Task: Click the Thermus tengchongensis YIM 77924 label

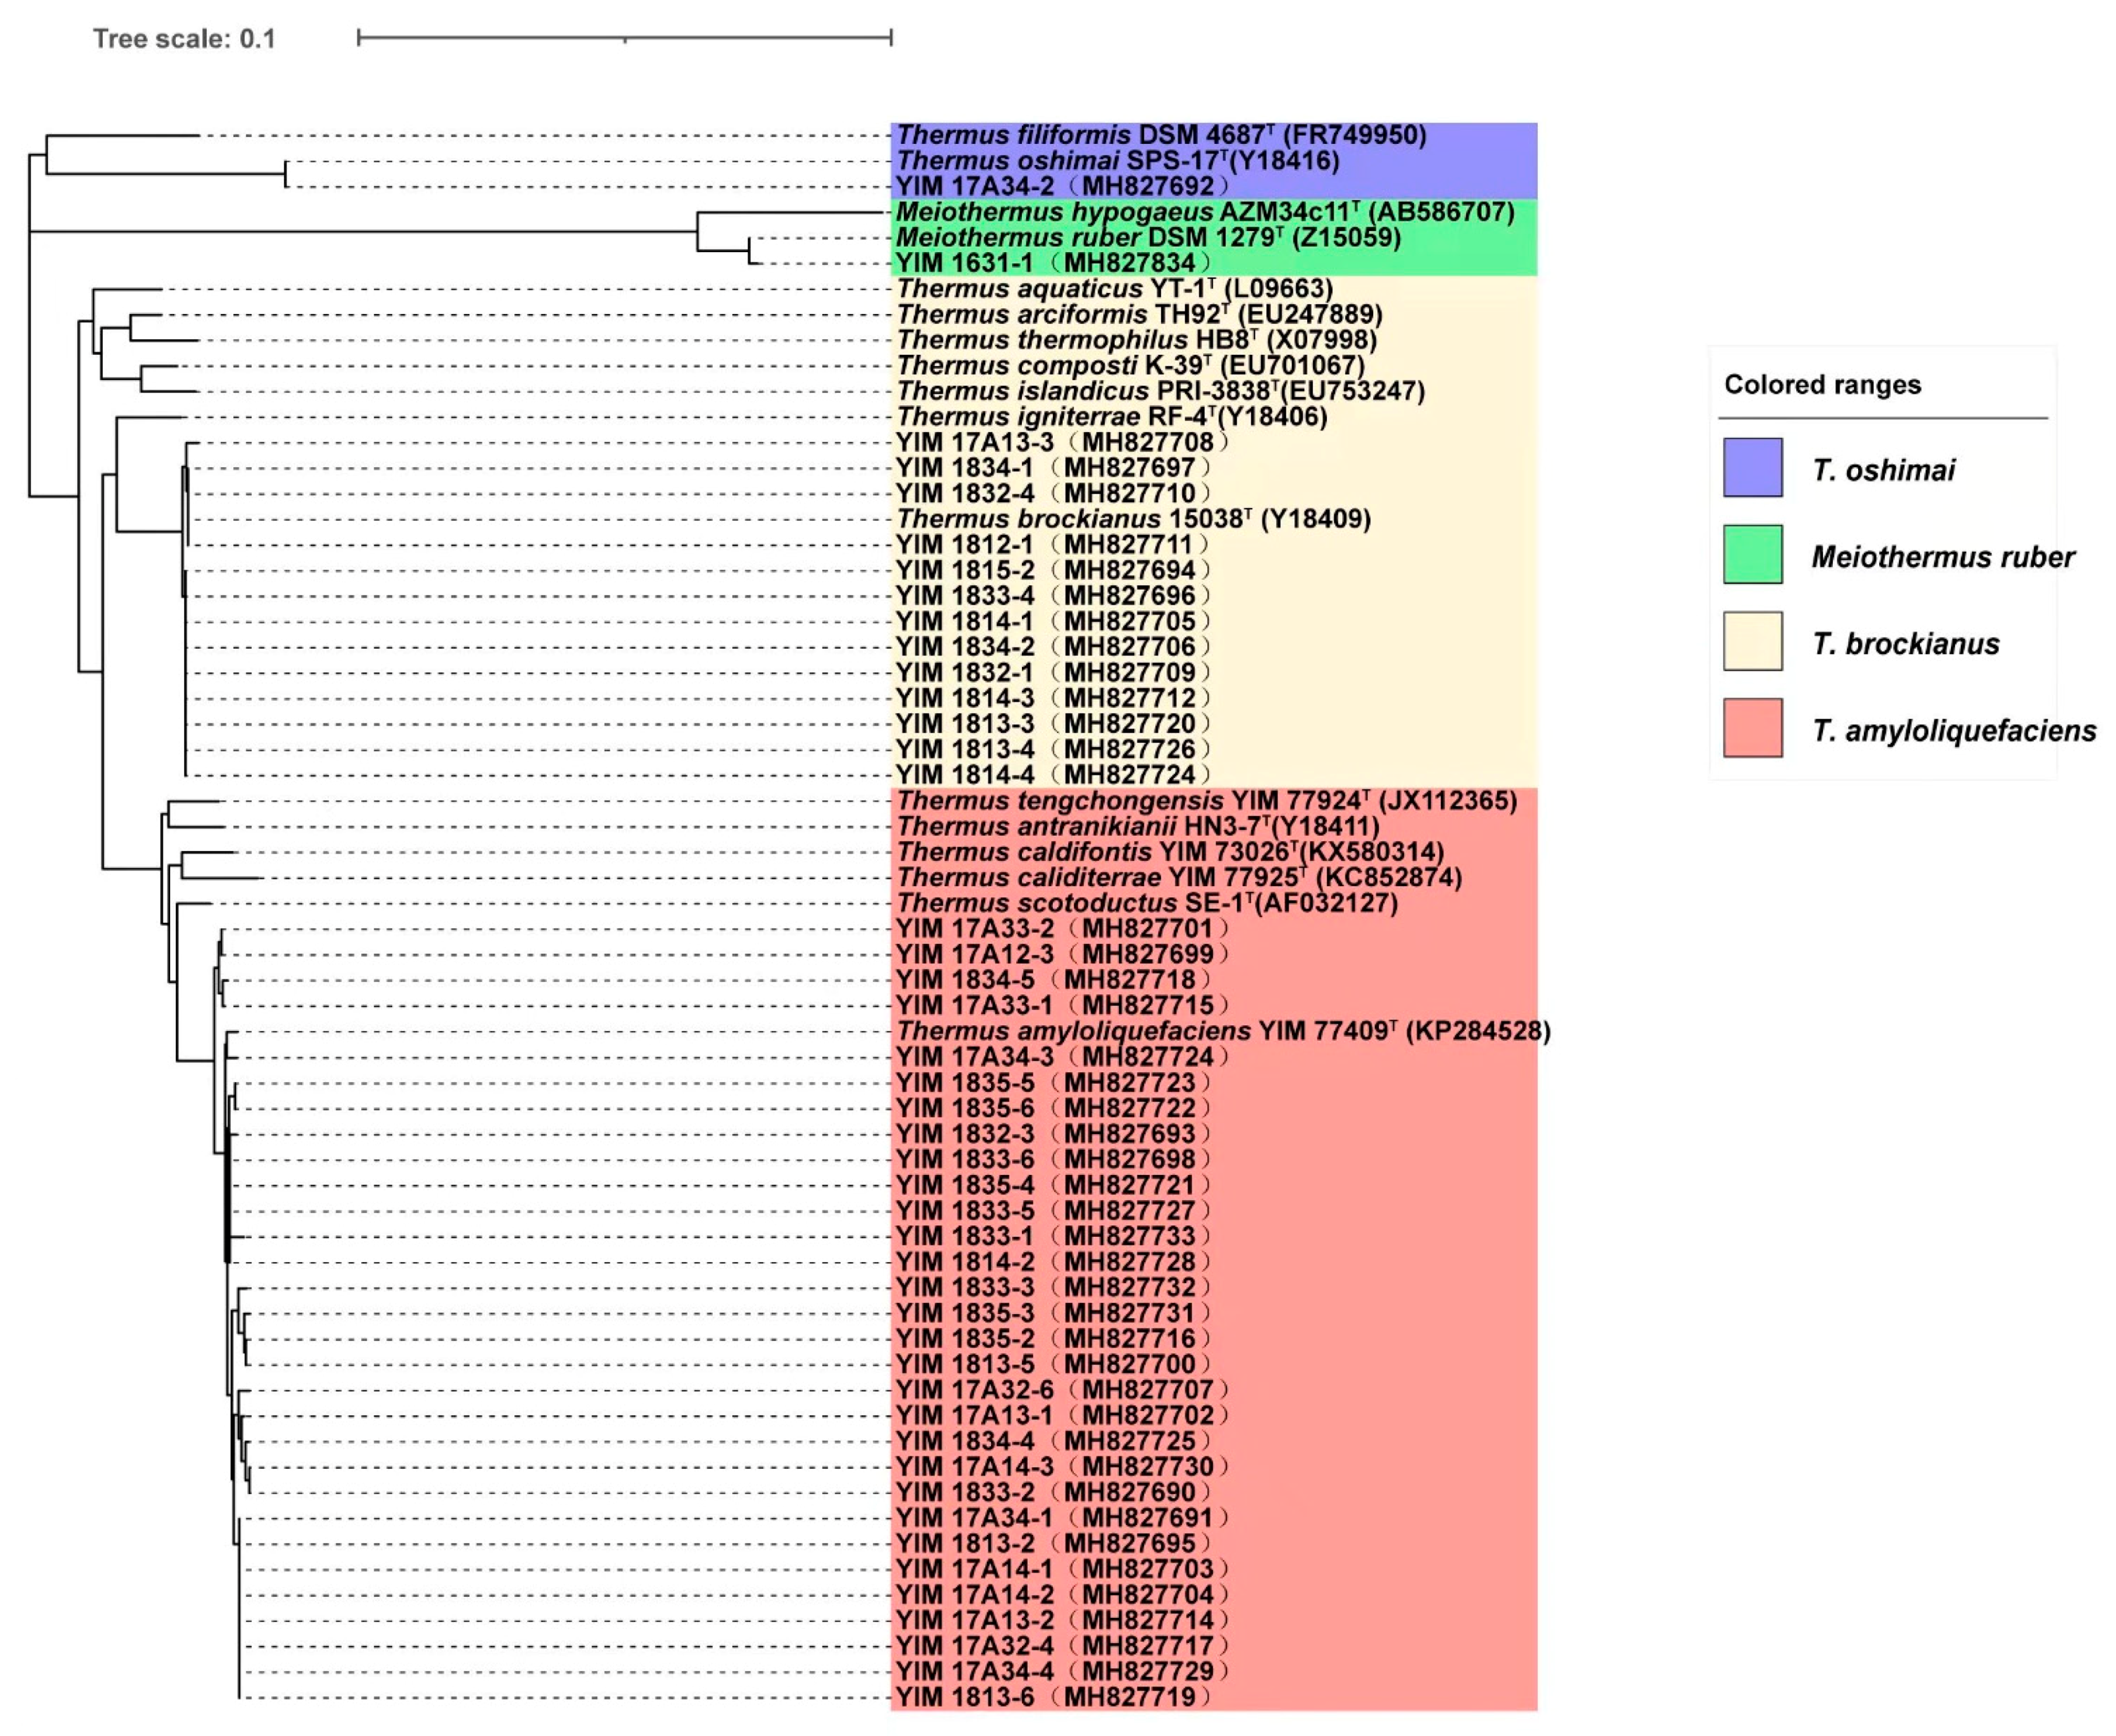Action: pos(1206,801)
